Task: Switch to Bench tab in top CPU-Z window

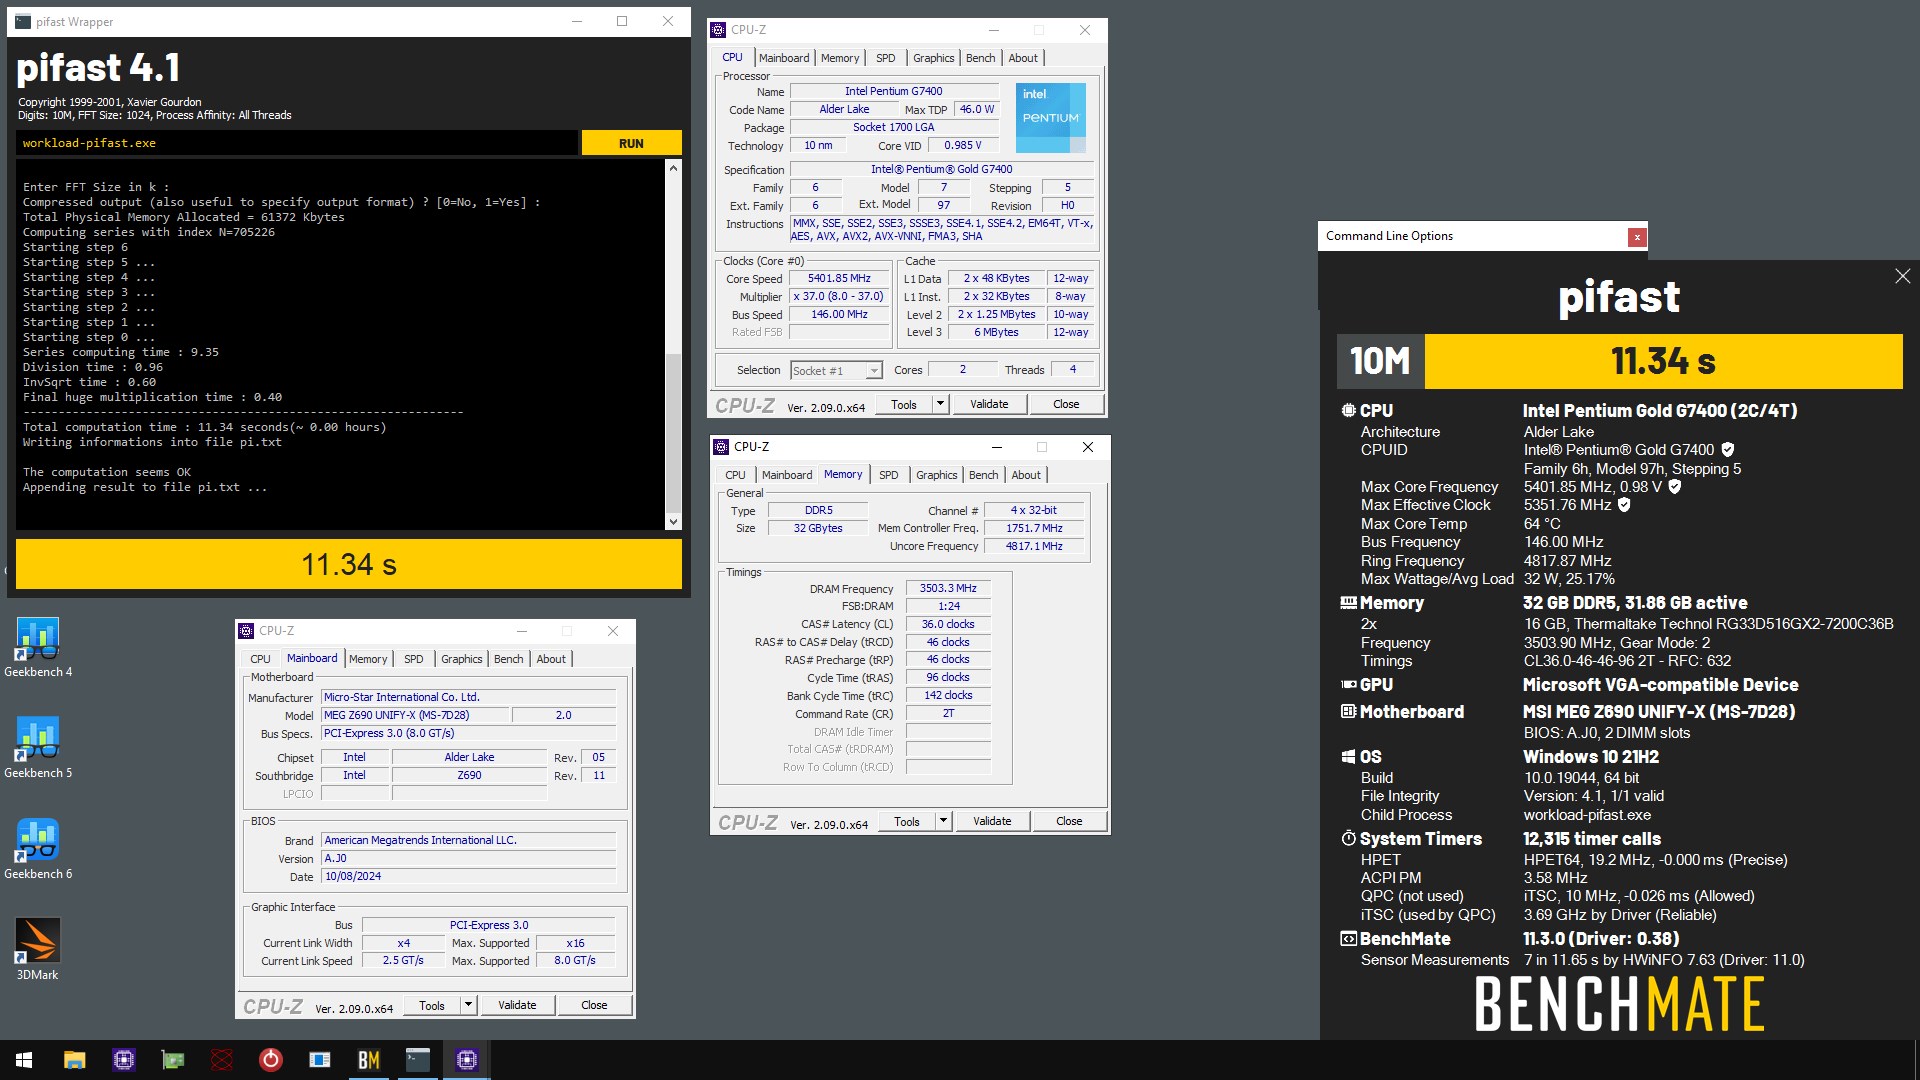Action: (981, 58)
